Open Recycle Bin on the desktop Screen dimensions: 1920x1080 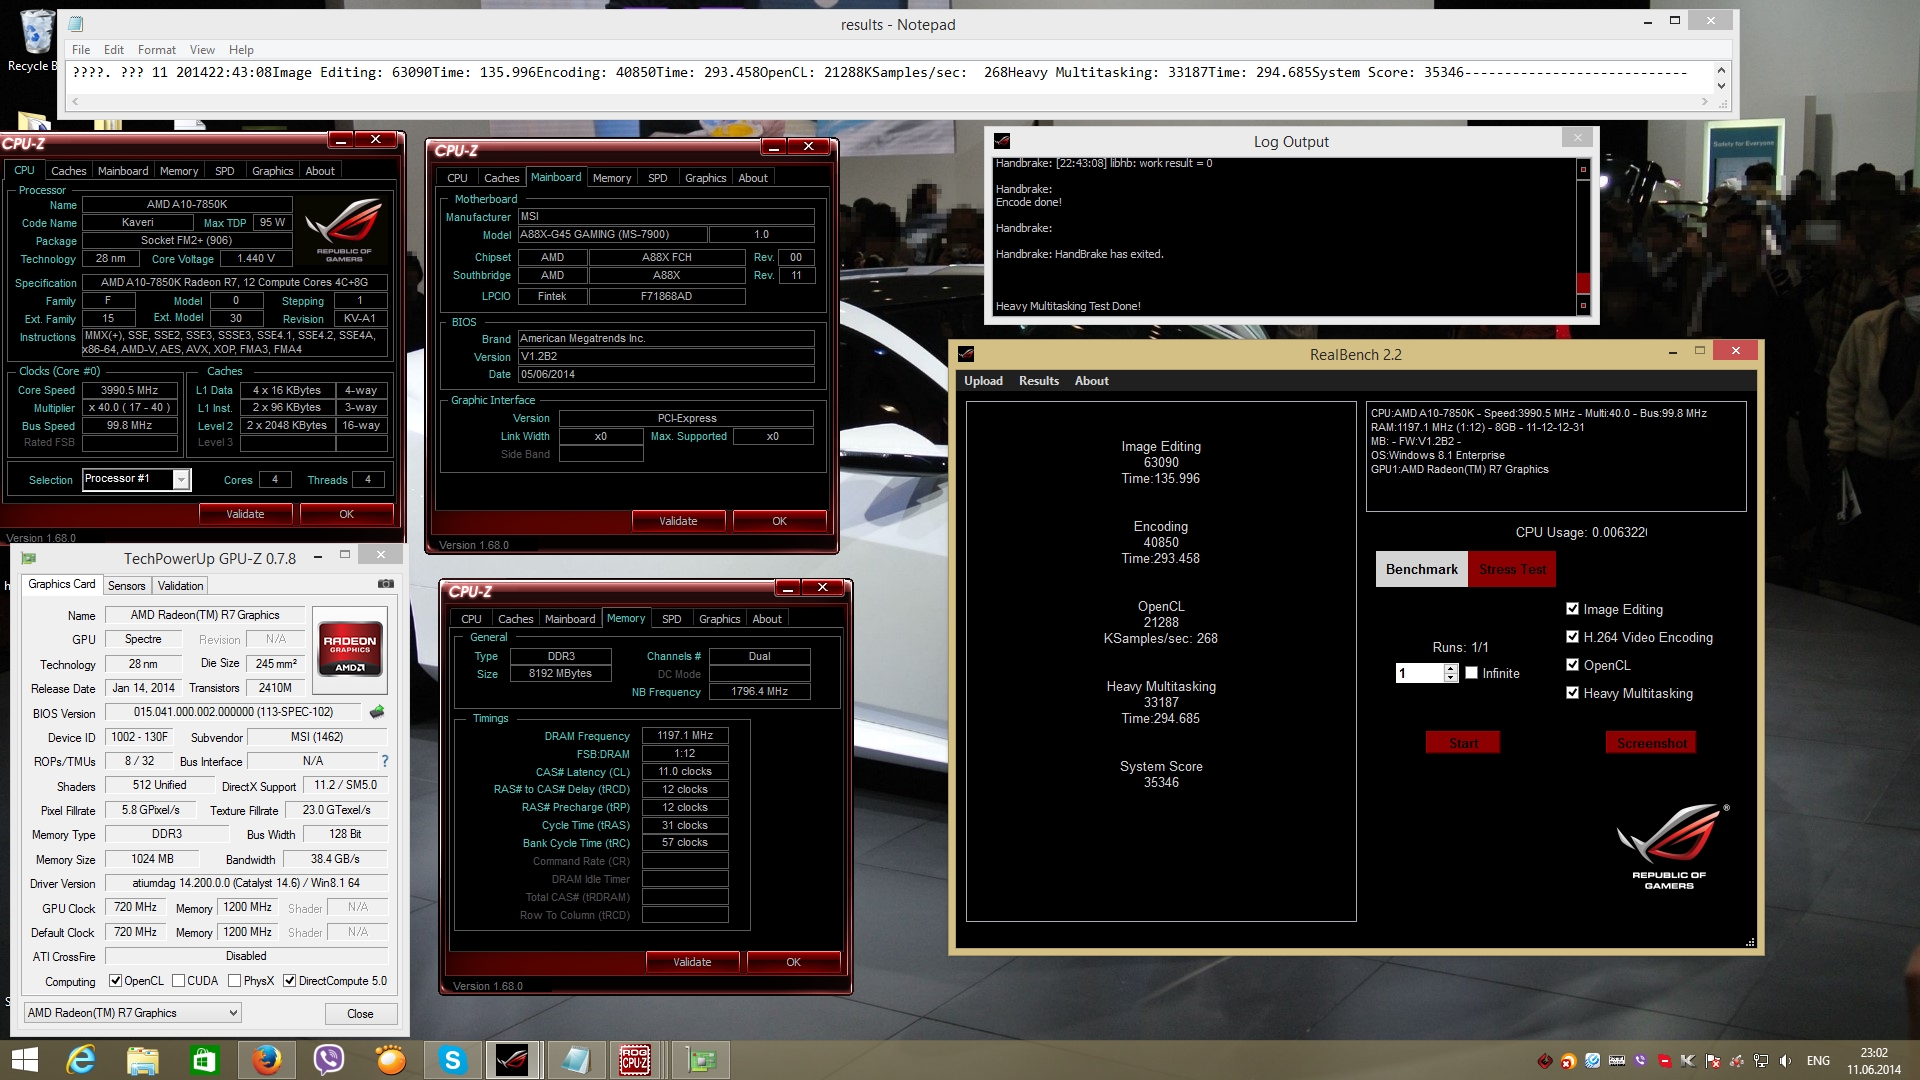tap(35, 42)
